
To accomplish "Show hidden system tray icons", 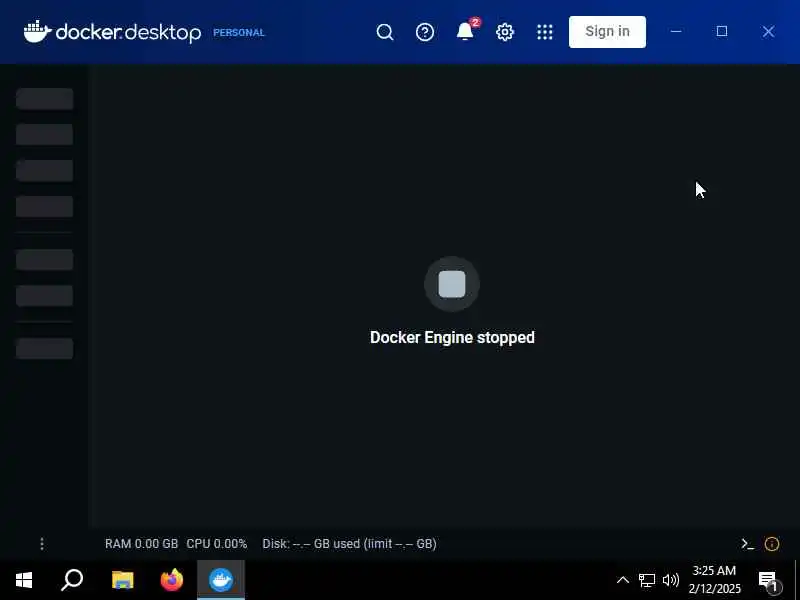I will pyautogui.click(x=622, y=580).
